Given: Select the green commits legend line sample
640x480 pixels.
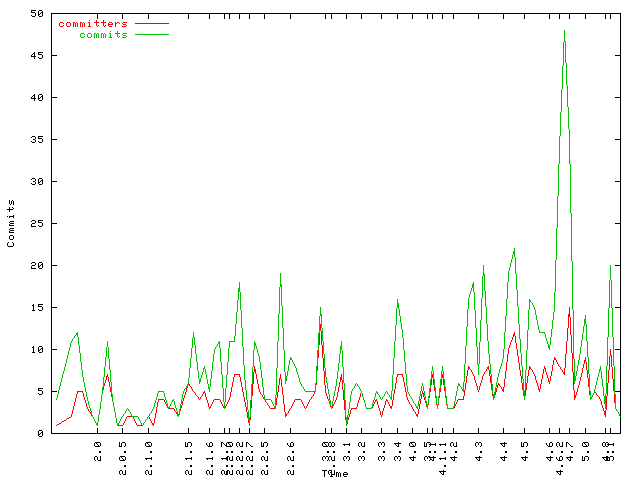Looking at the screenshot, I should pos(151,34).
